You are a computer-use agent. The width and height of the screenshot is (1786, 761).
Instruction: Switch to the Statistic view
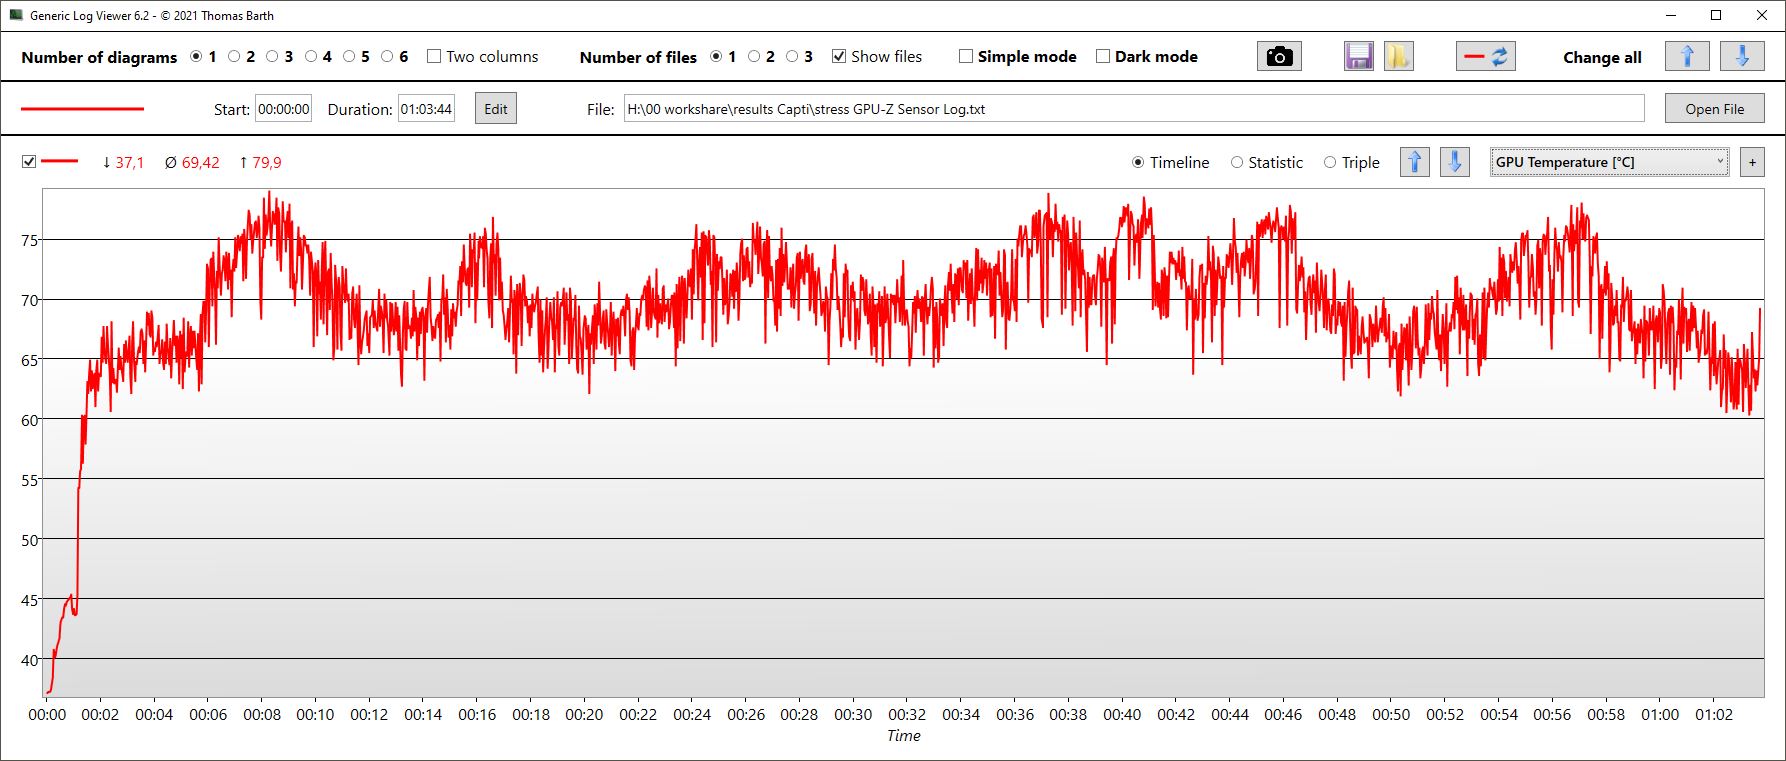[x=1237, y=162]
